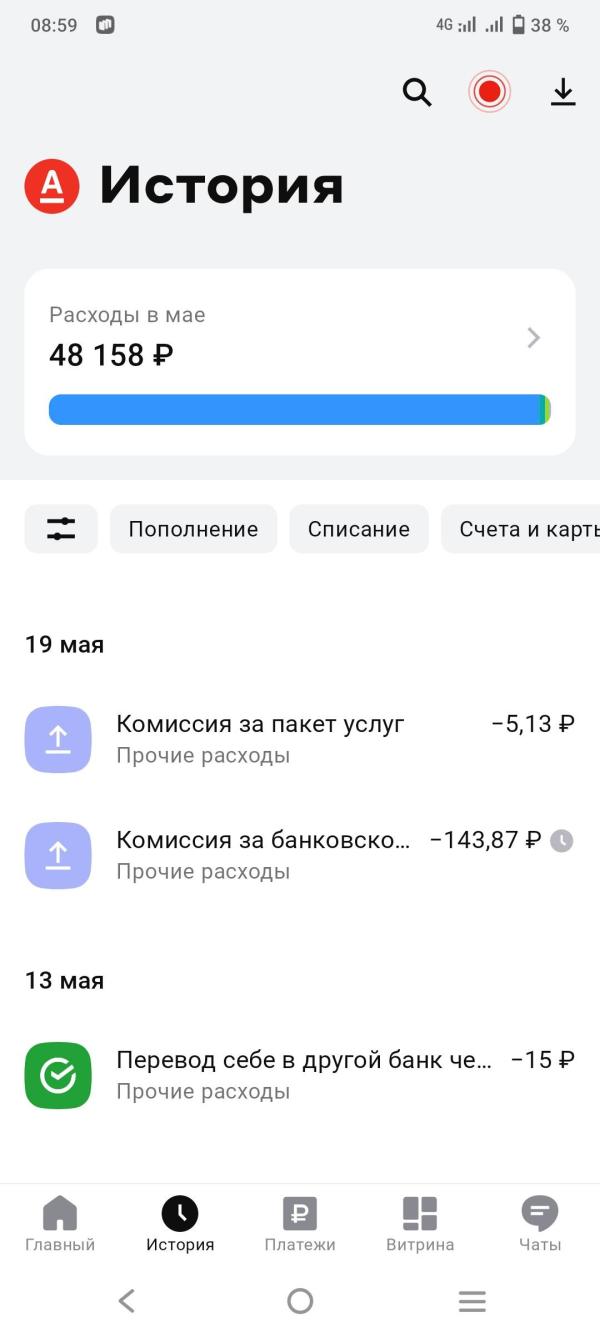The height and width of the screenshot is (1332, 600).
Task: Click the blue expenses progress bar
Action: click(x=300, y=410)
